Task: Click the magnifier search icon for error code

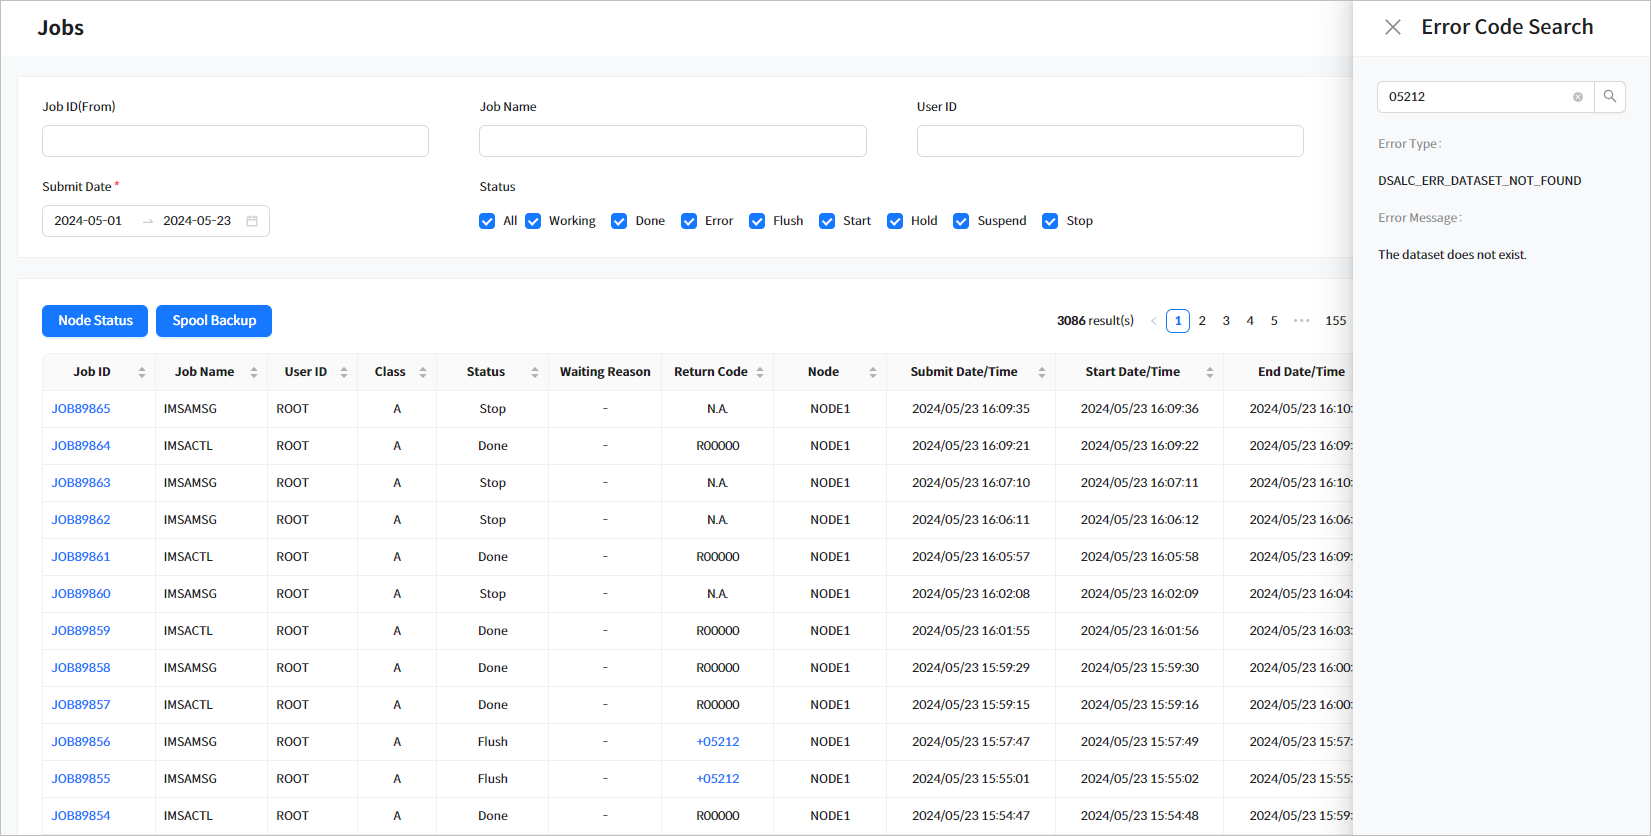Action: pyautogui.click(x=1610, y=97)
